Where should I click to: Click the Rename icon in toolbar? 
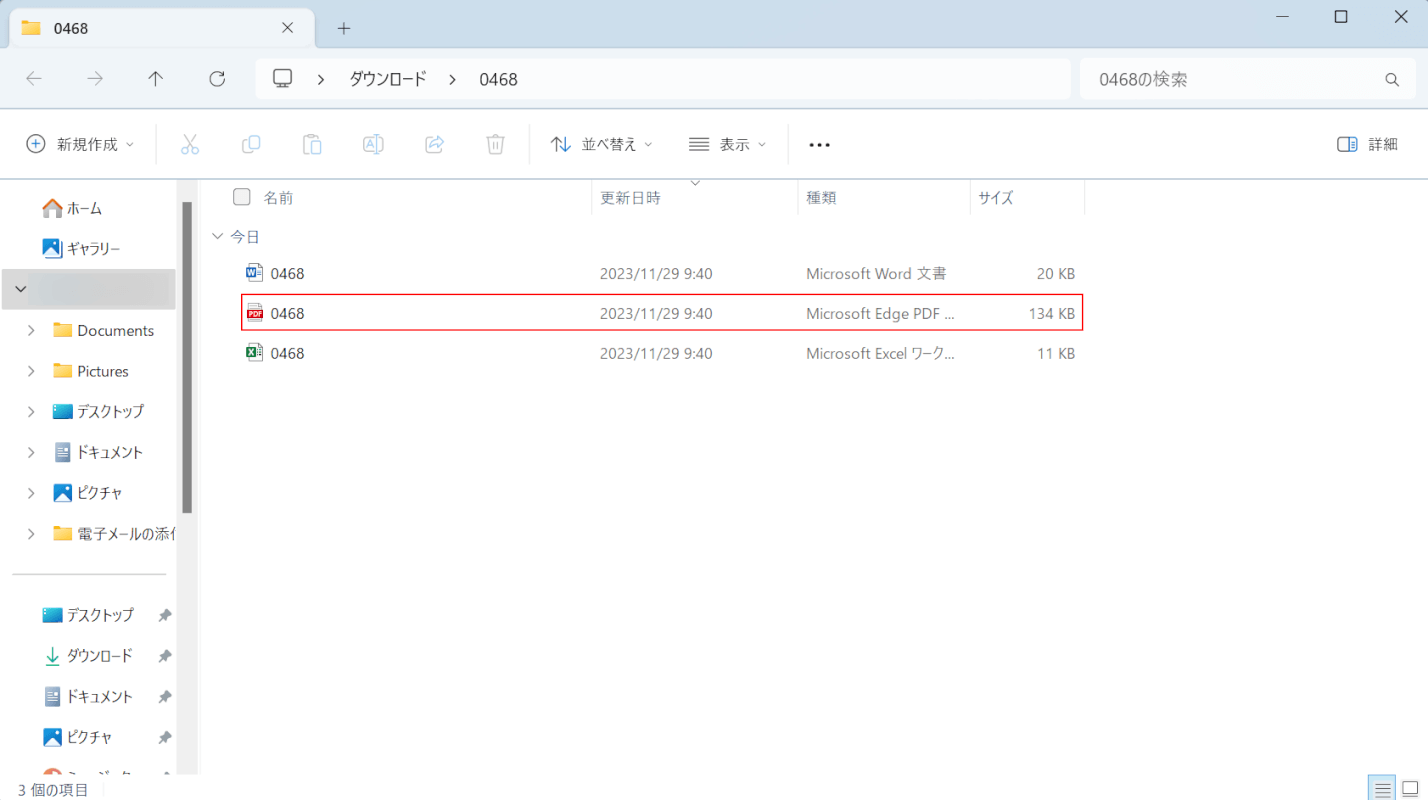pyautogui.click(x=373, y=144)
